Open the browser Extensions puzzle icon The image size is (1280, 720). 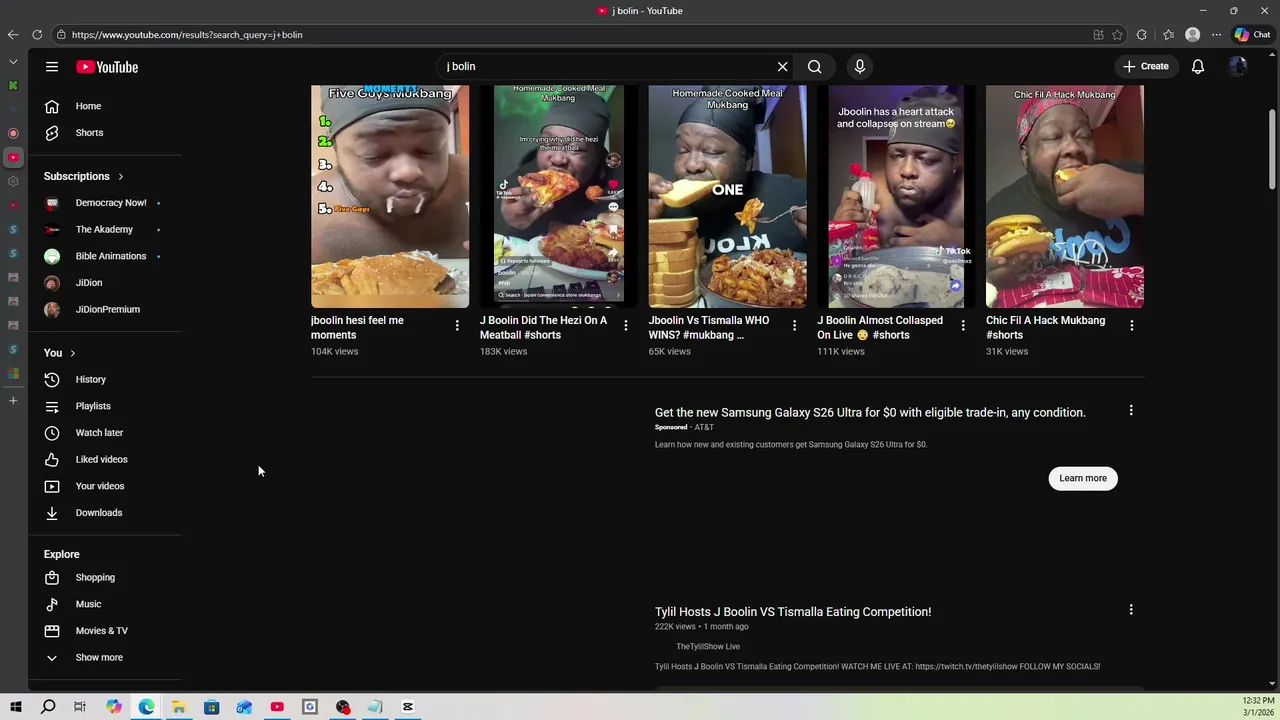(1142, 35)
